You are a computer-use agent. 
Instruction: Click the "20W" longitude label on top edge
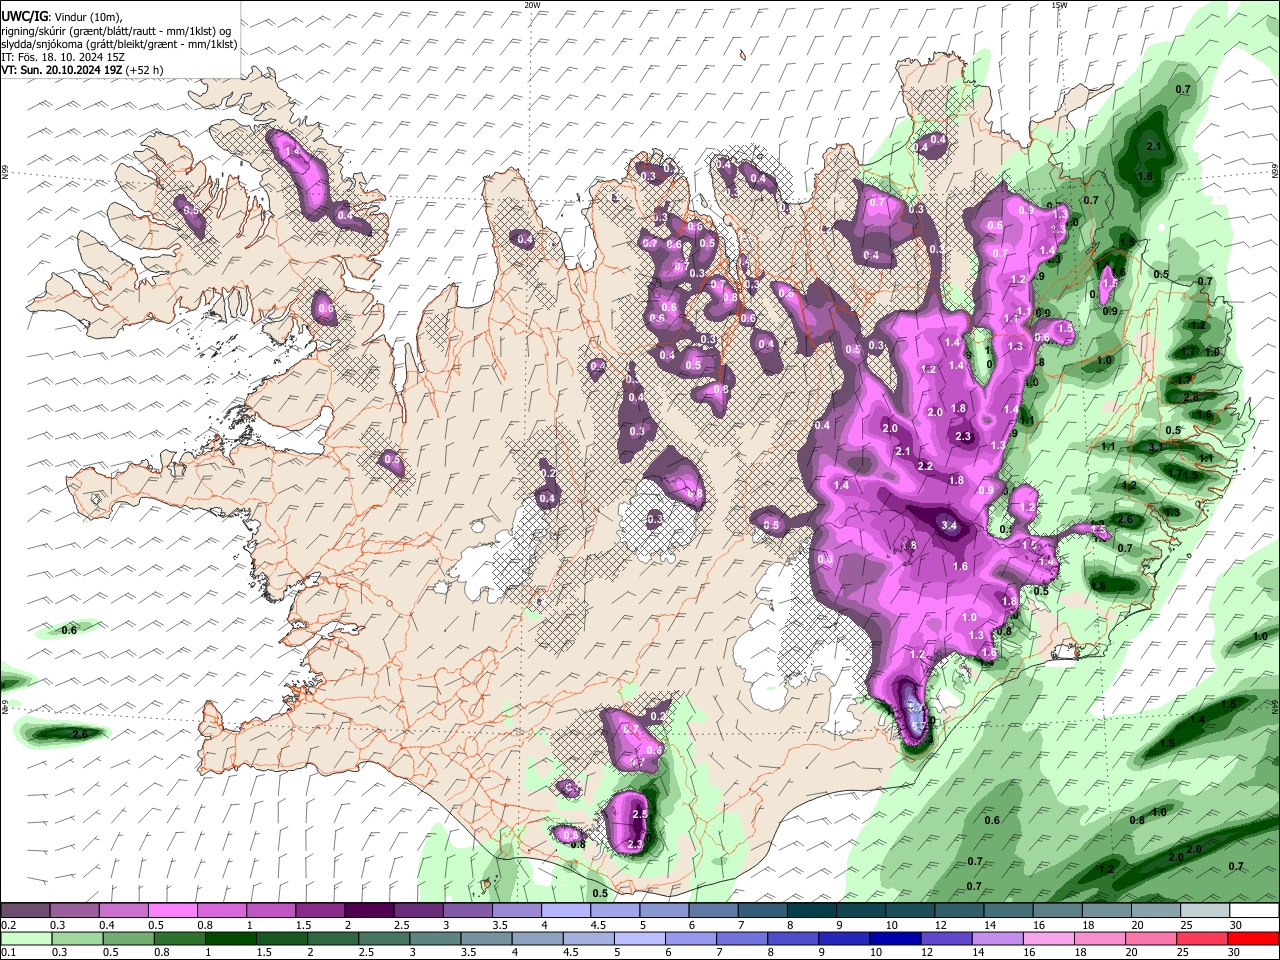[x=532, y=5]
